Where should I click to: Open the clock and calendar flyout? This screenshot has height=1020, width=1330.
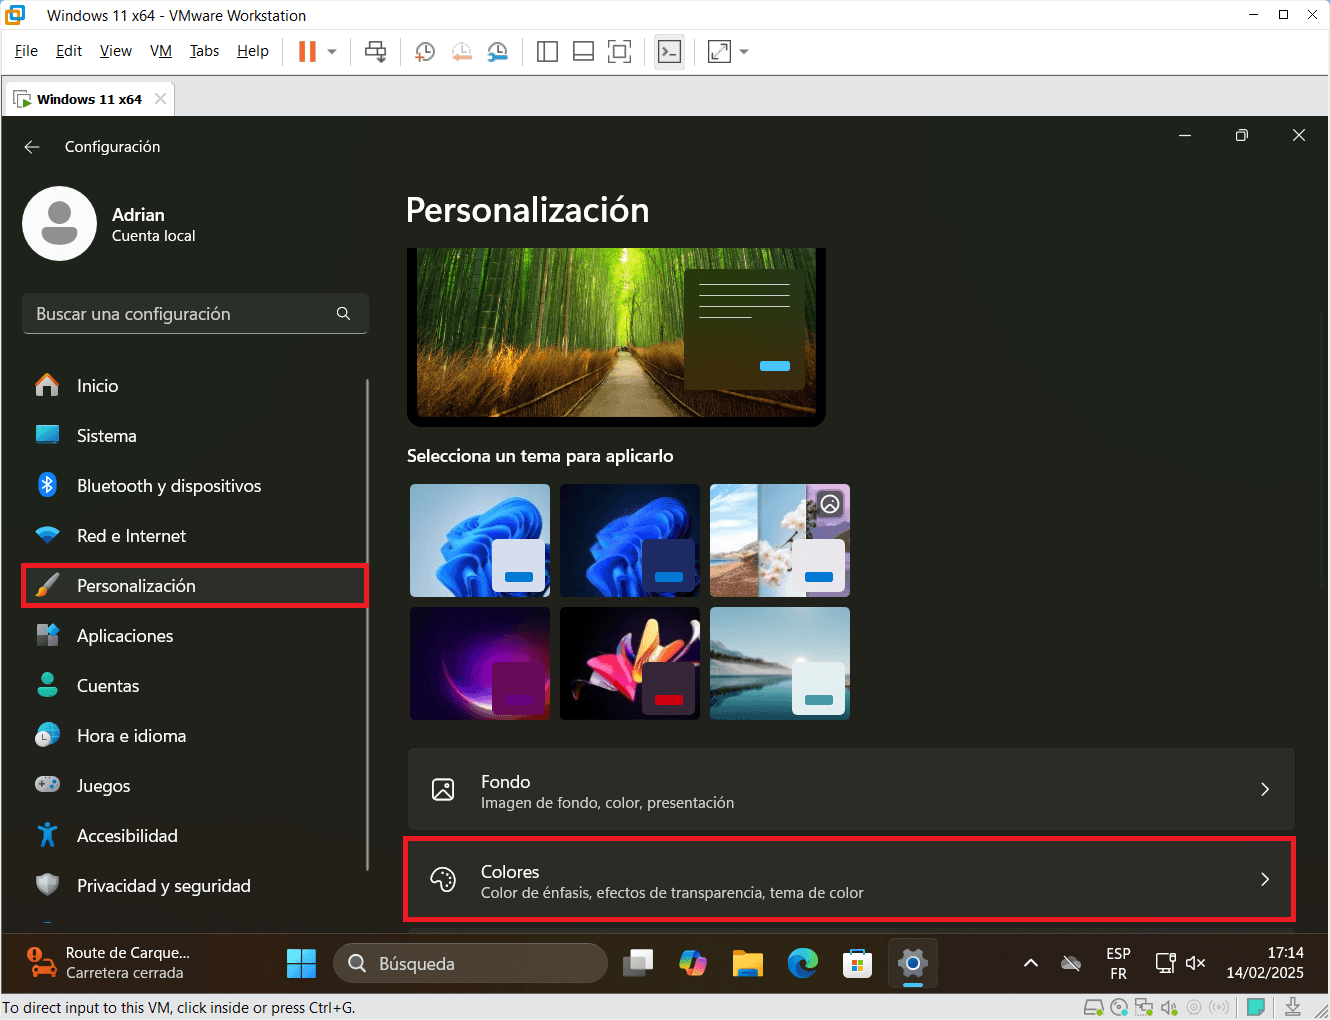[x=1265, y=964]
